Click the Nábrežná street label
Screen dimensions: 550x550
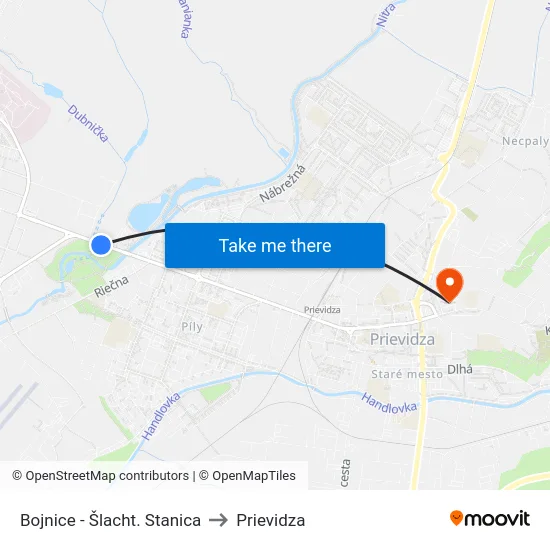tap(283, 183)
